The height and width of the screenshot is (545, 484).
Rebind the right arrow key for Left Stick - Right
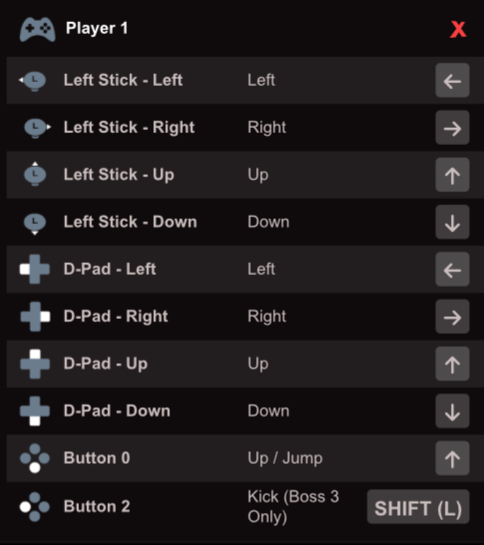452,128
